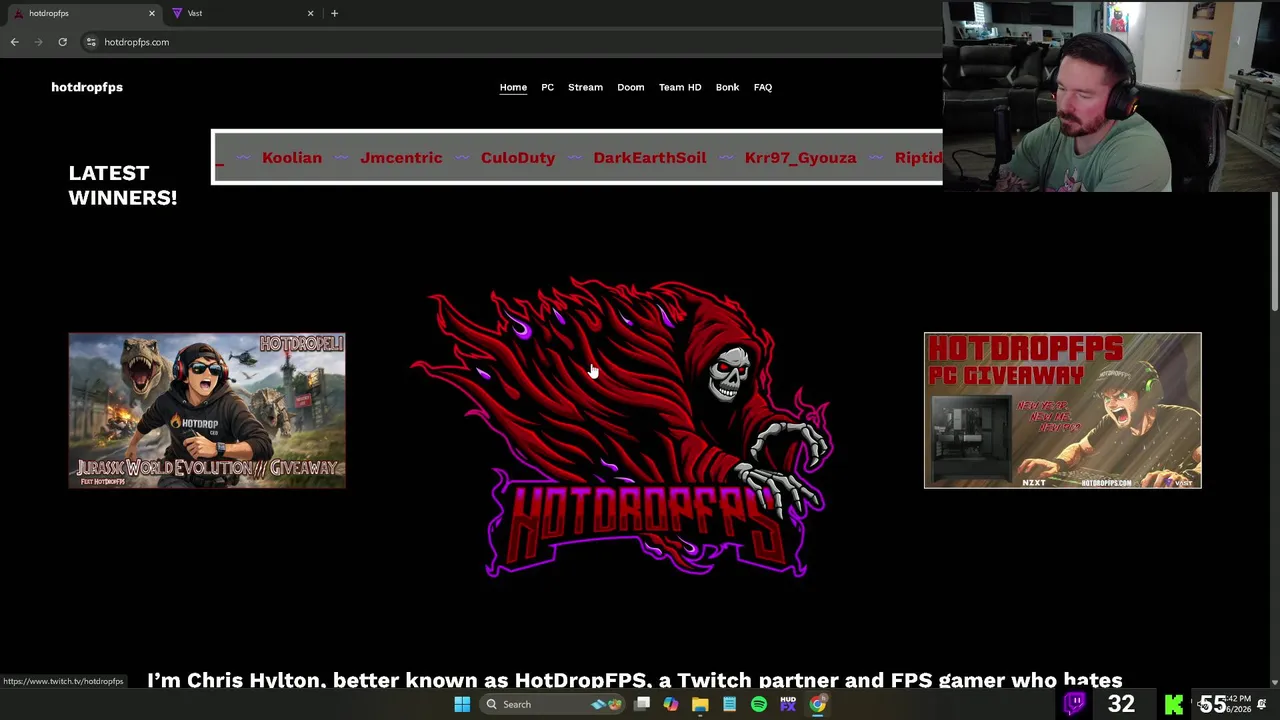Go to the Stream page

(585, 87)
